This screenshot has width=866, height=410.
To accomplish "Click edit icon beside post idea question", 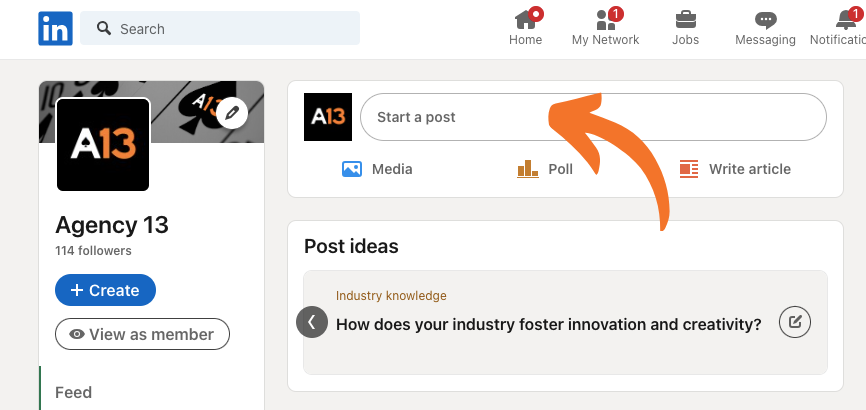I will 795,322.
